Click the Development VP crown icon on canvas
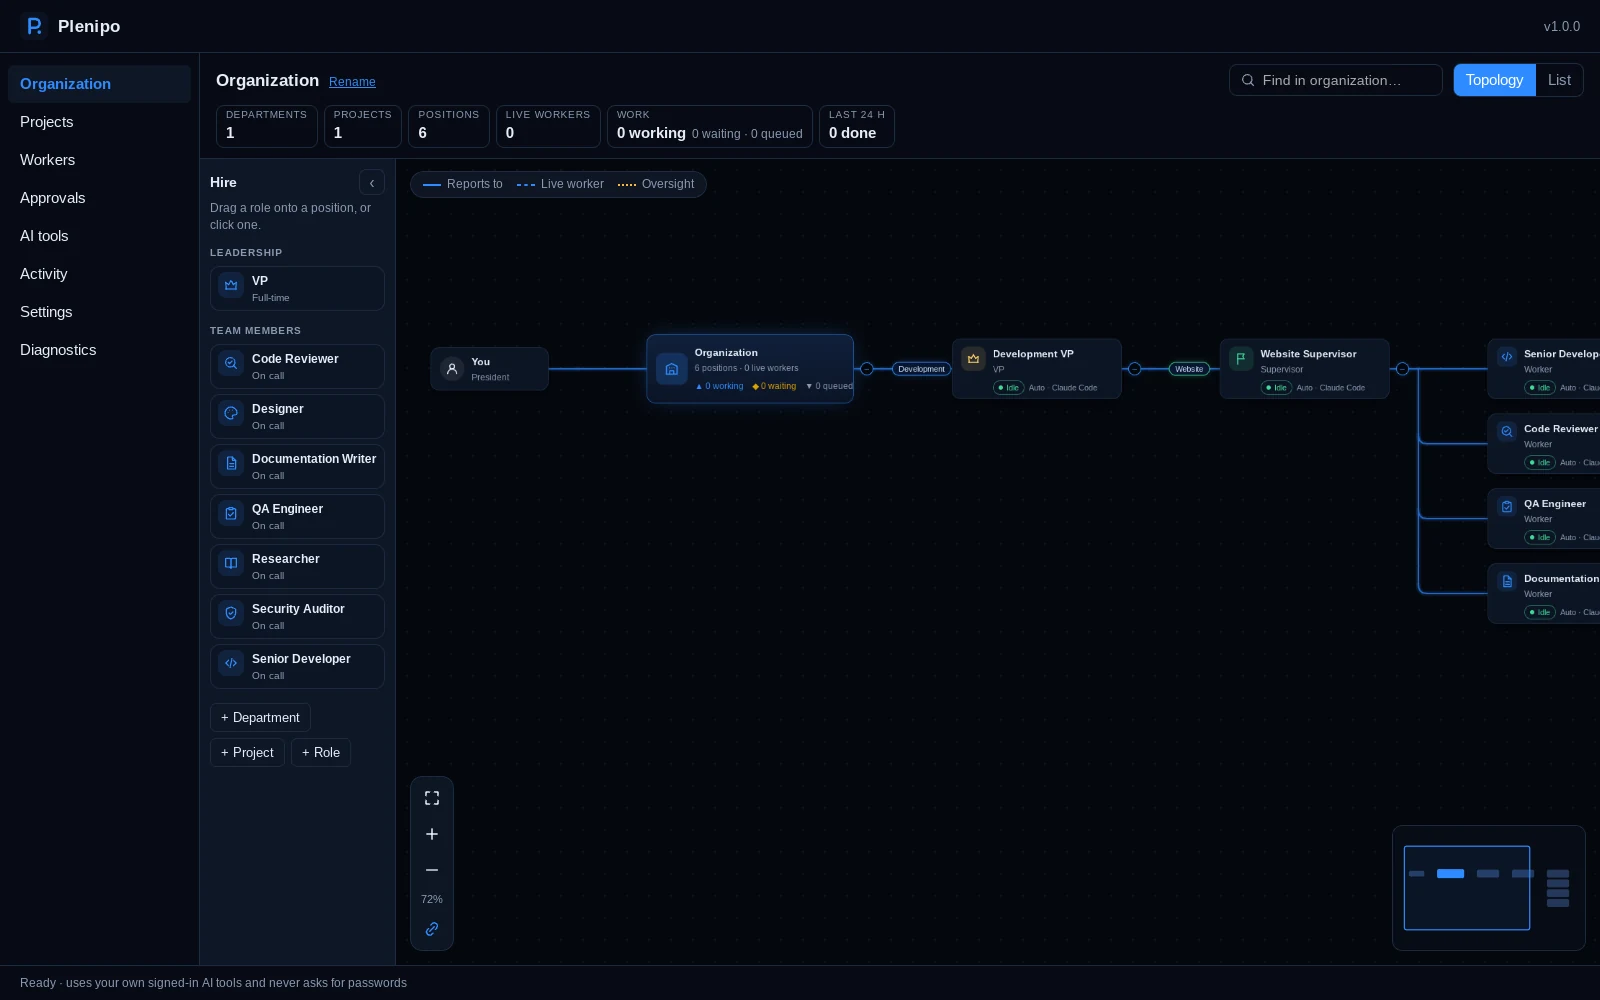Image resolution: width=1600 pixels, height=1000 pixels. (x=973, y=358)
